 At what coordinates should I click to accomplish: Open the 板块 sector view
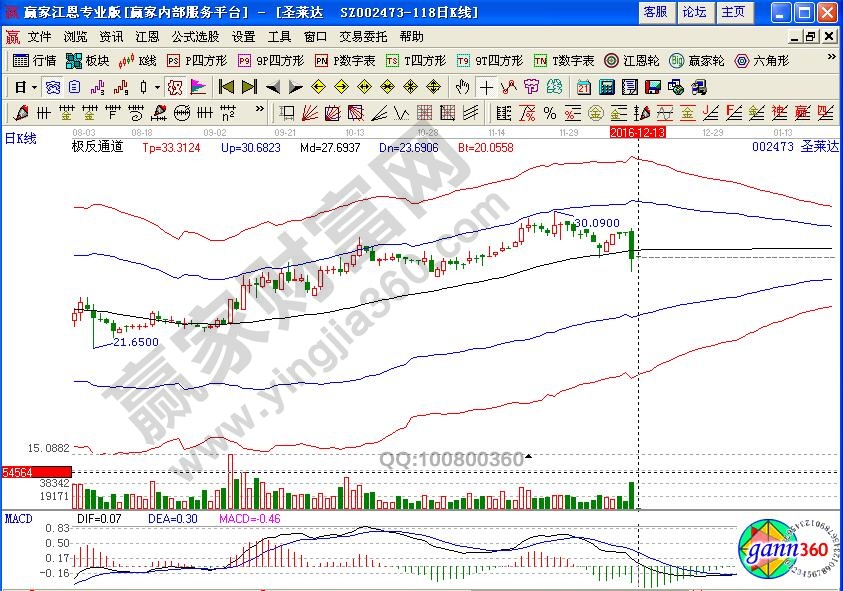point(88,60)
